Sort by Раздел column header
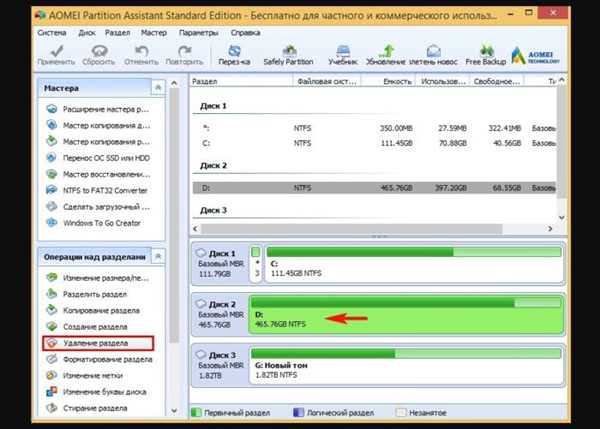Image resolution: width=600 pixels, height=429 pixels. (241, 81)
